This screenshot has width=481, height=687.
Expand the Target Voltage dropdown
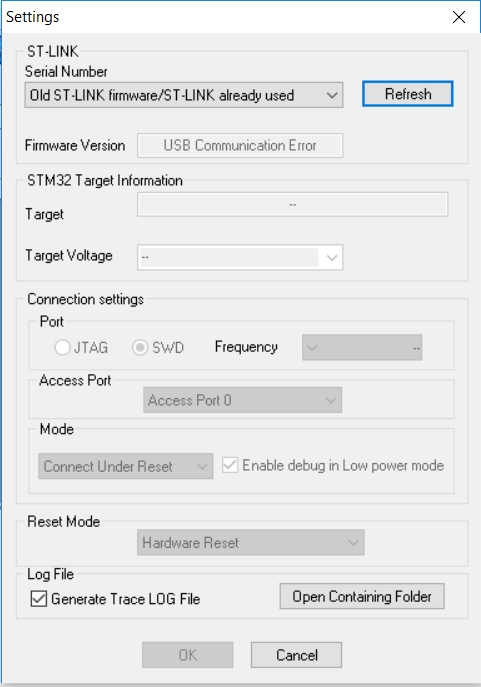click(240, 257)
